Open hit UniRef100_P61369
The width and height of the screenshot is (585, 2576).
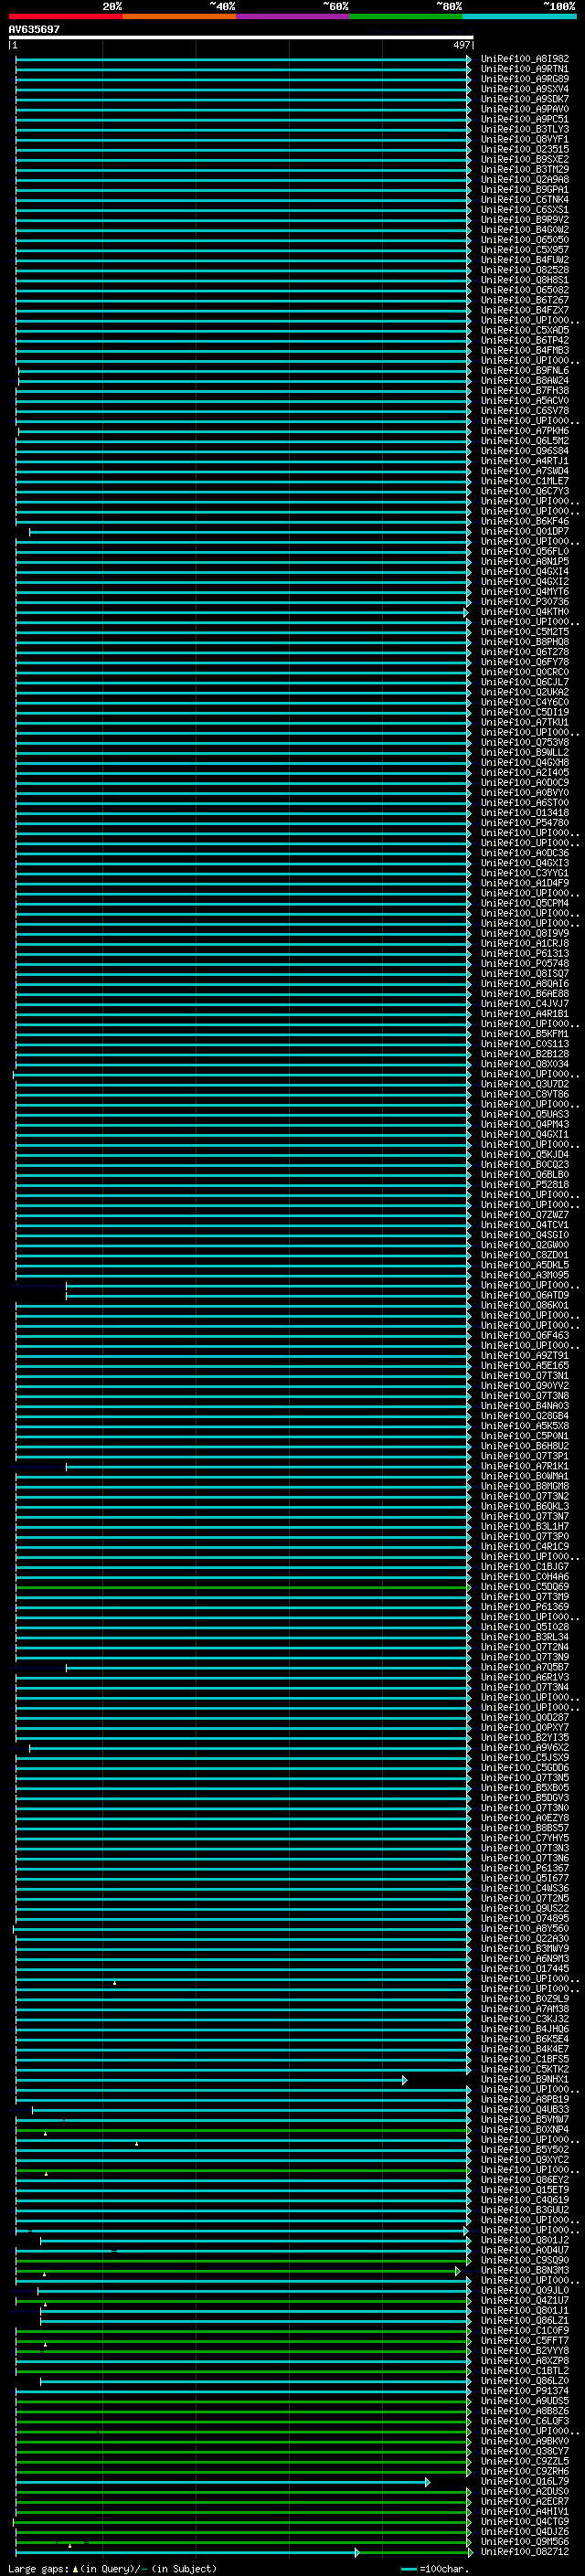tap(525, 1607)
